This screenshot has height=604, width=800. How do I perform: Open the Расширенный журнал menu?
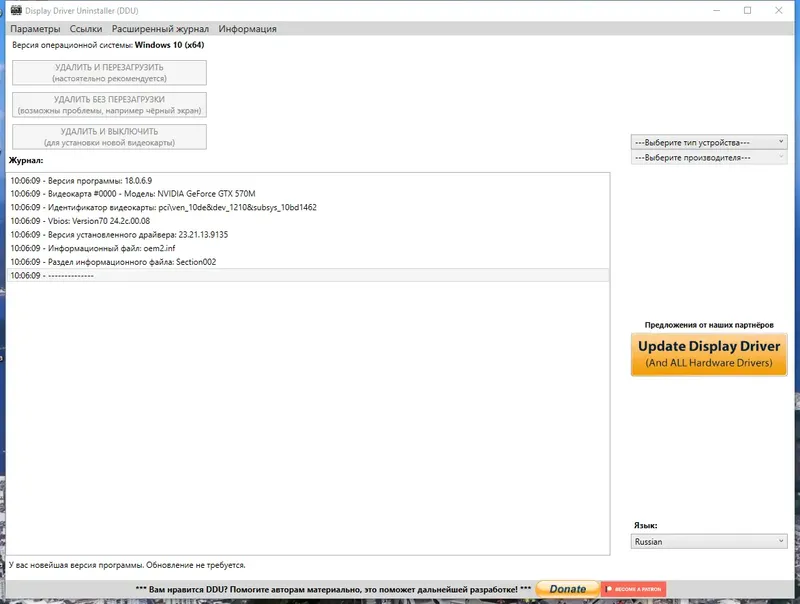[x=167, y=29]
